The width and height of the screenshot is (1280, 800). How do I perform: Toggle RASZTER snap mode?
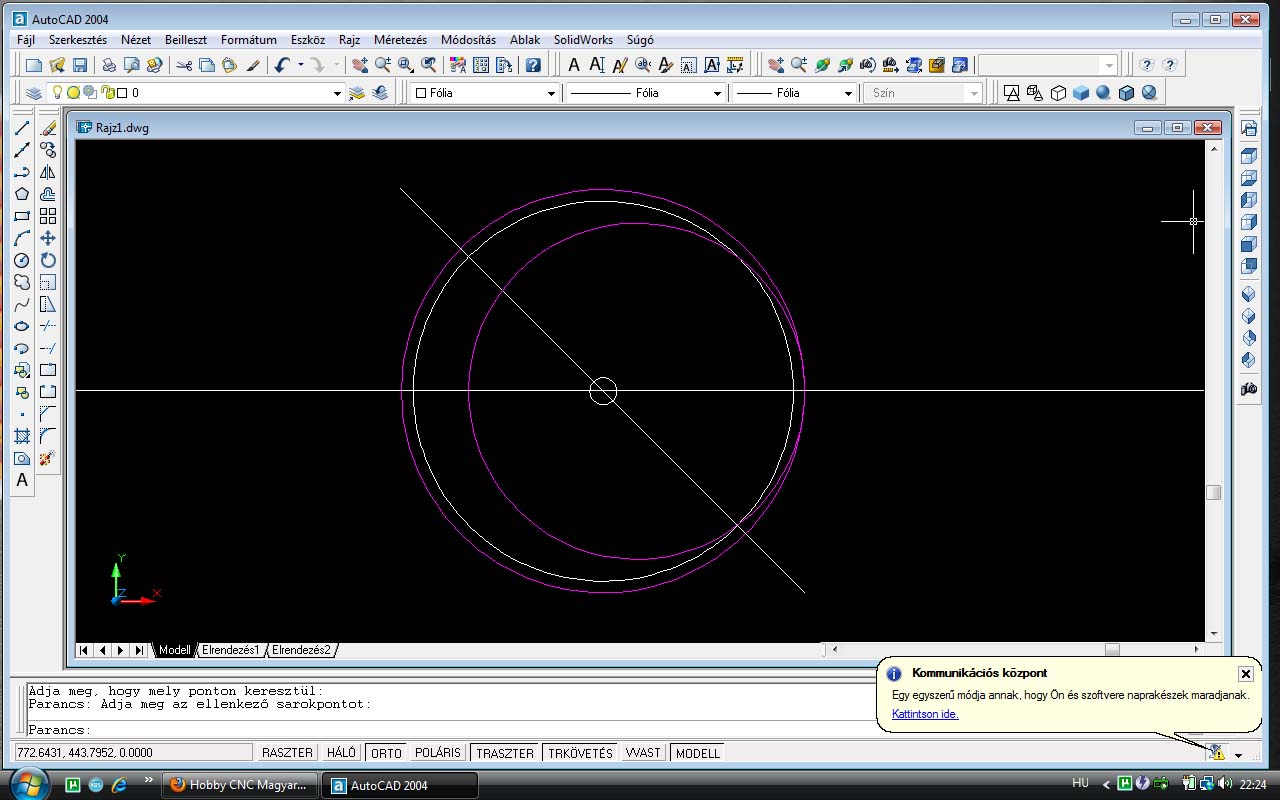(288, 753)
